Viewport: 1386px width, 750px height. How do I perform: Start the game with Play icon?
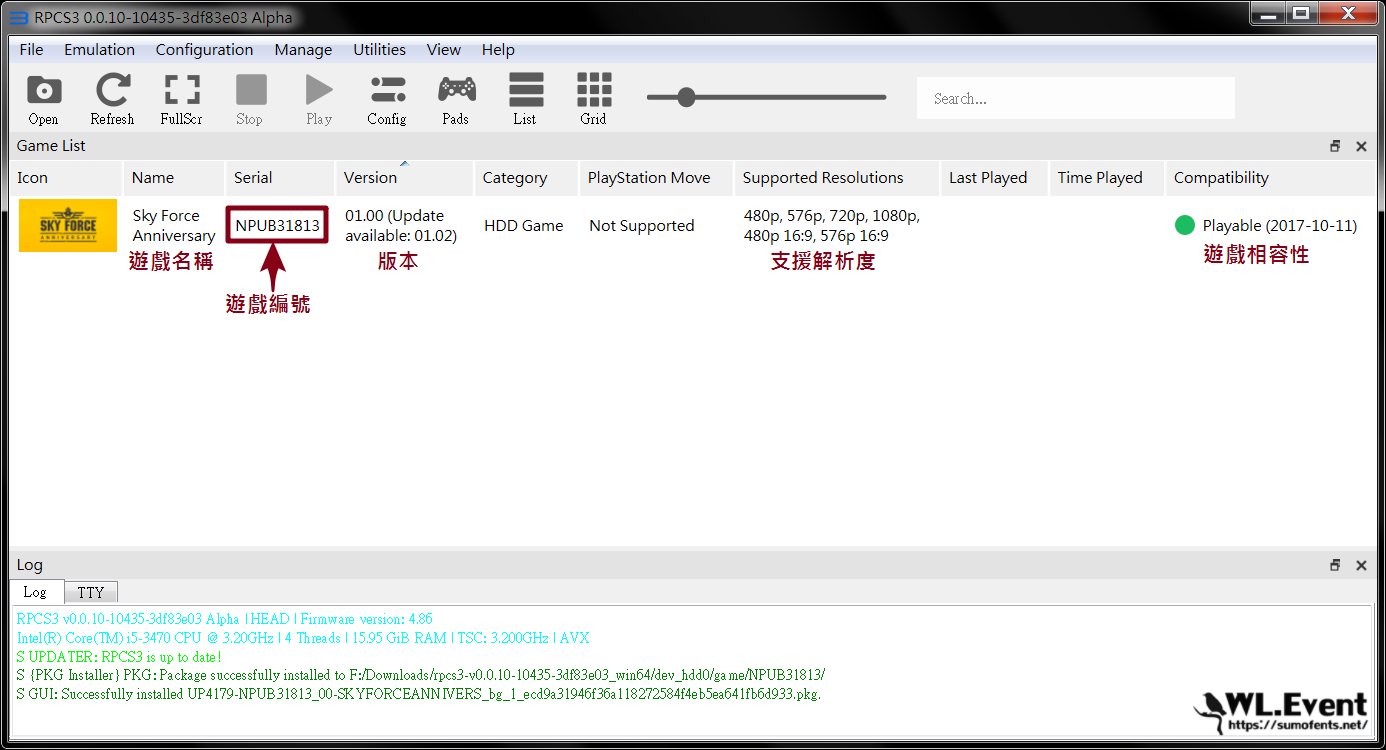(x=319, y=99)
